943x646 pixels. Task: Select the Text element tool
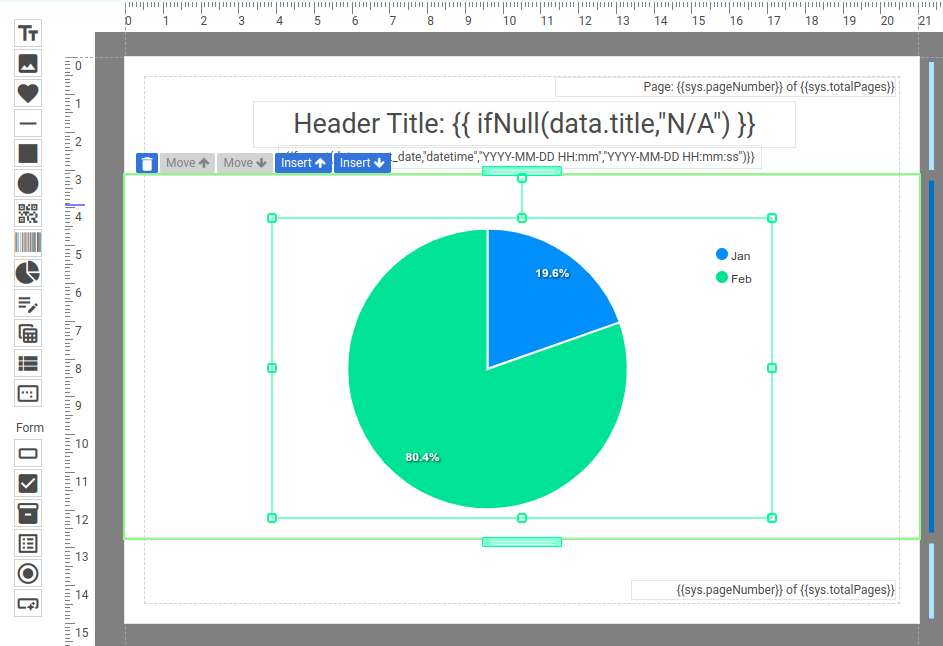pyautogui.click(x=28, y=33)
